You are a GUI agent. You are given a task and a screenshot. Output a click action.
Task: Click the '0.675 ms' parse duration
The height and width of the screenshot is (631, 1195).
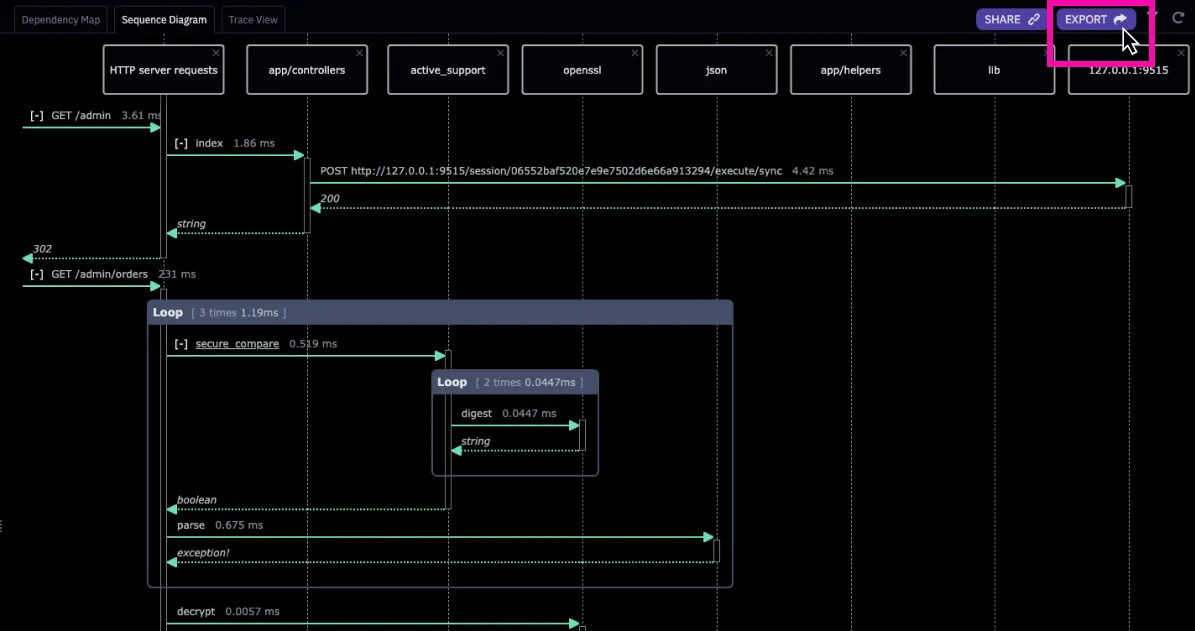pos(239,526)
